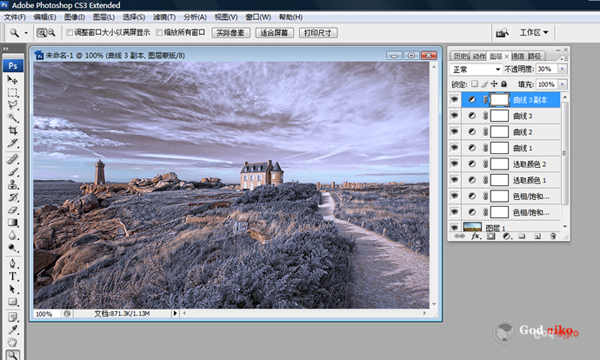Click the create new group folder icon
The image size is (600, 360).
pyautogui.click(x=522, y=236)
